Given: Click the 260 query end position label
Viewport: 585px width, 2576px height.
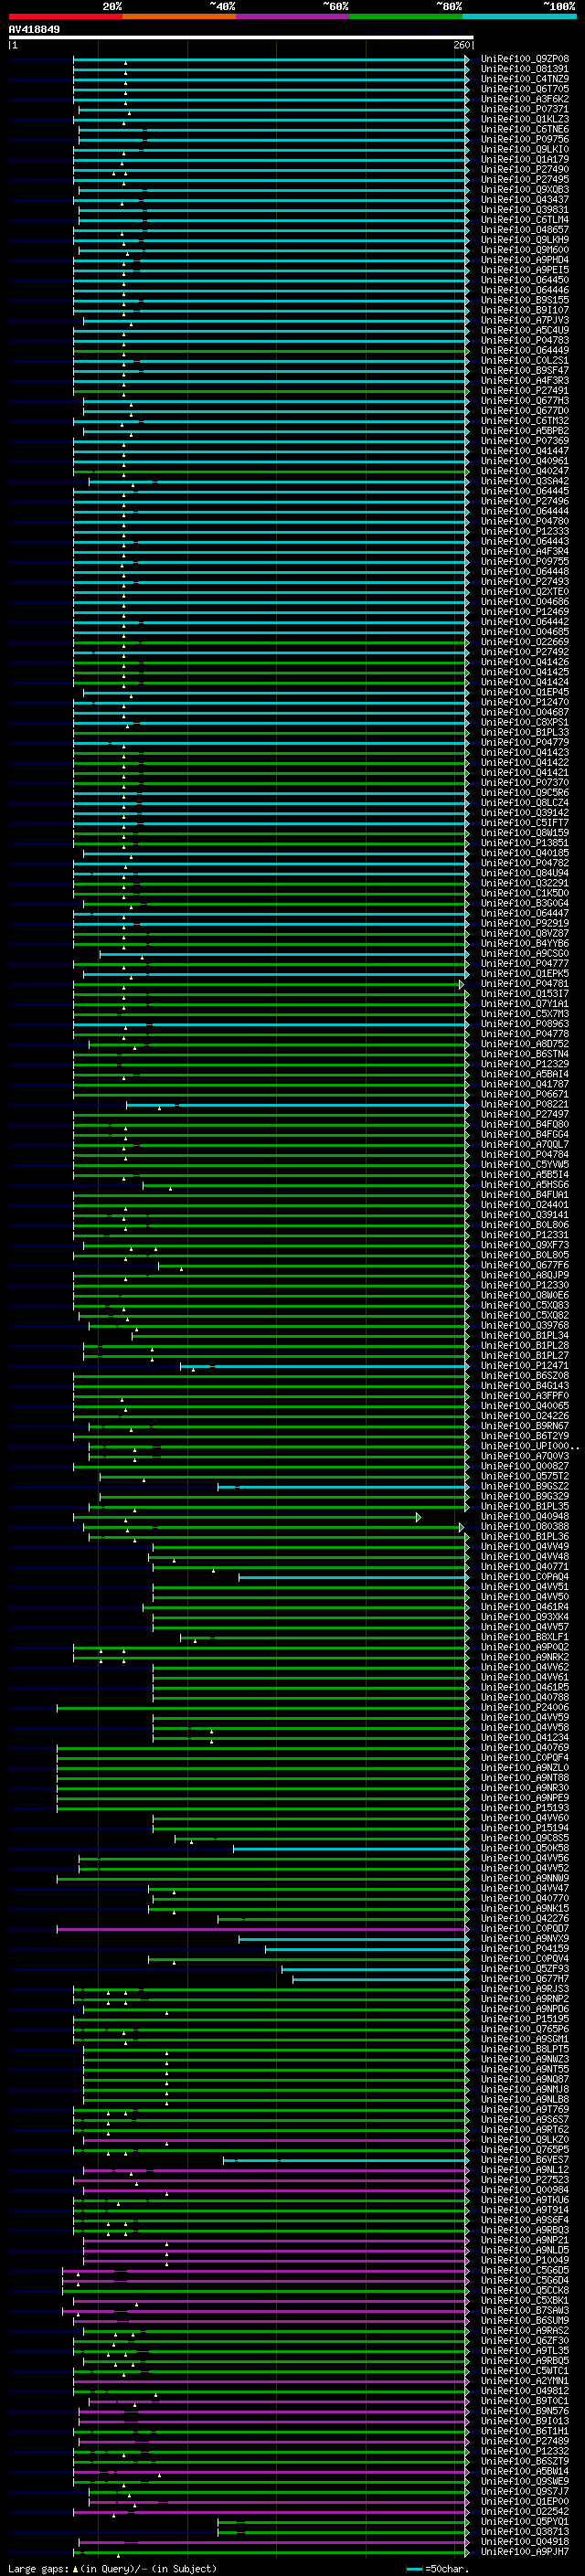Looking at the screenshot, I should coord(461,45).
